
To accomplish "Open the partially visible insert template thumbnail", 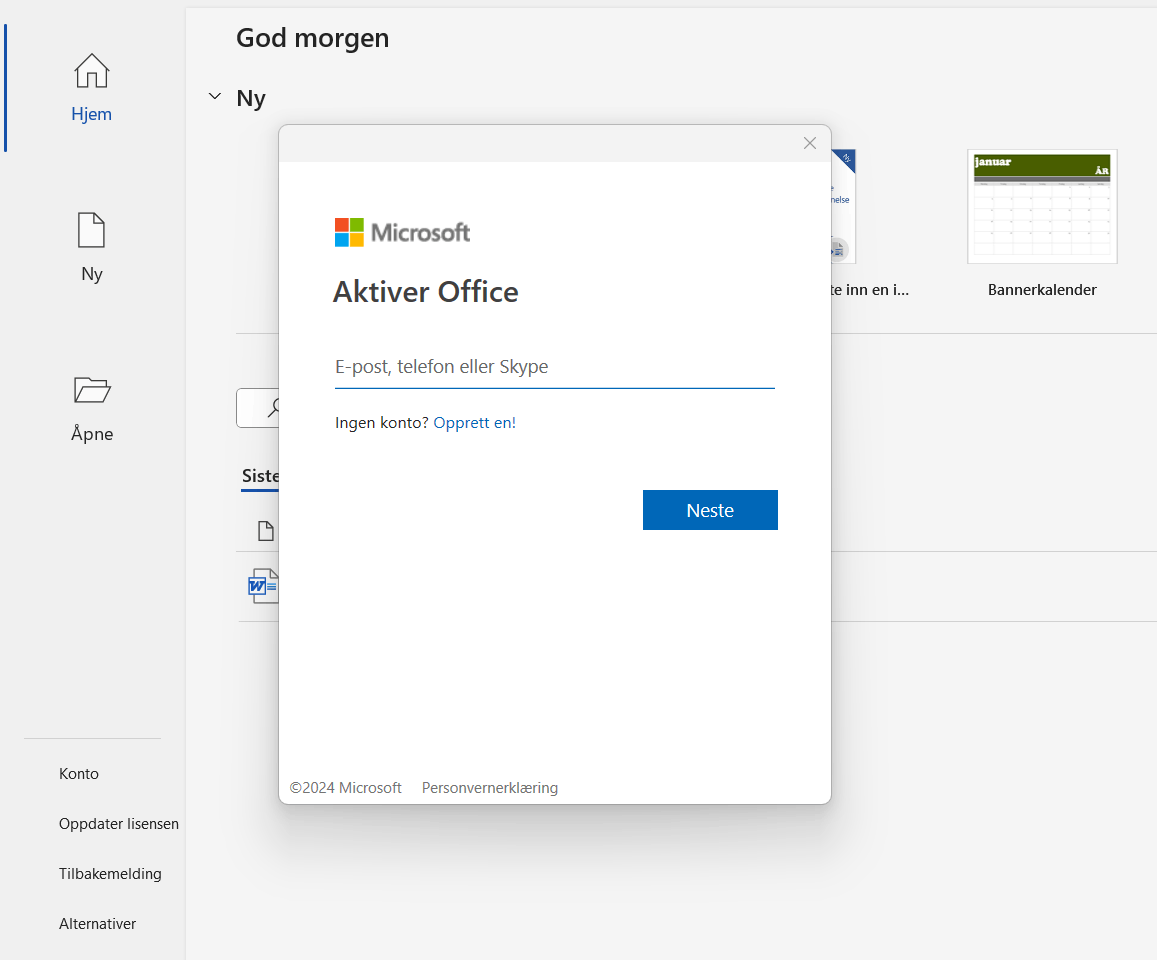I will 845,206.
